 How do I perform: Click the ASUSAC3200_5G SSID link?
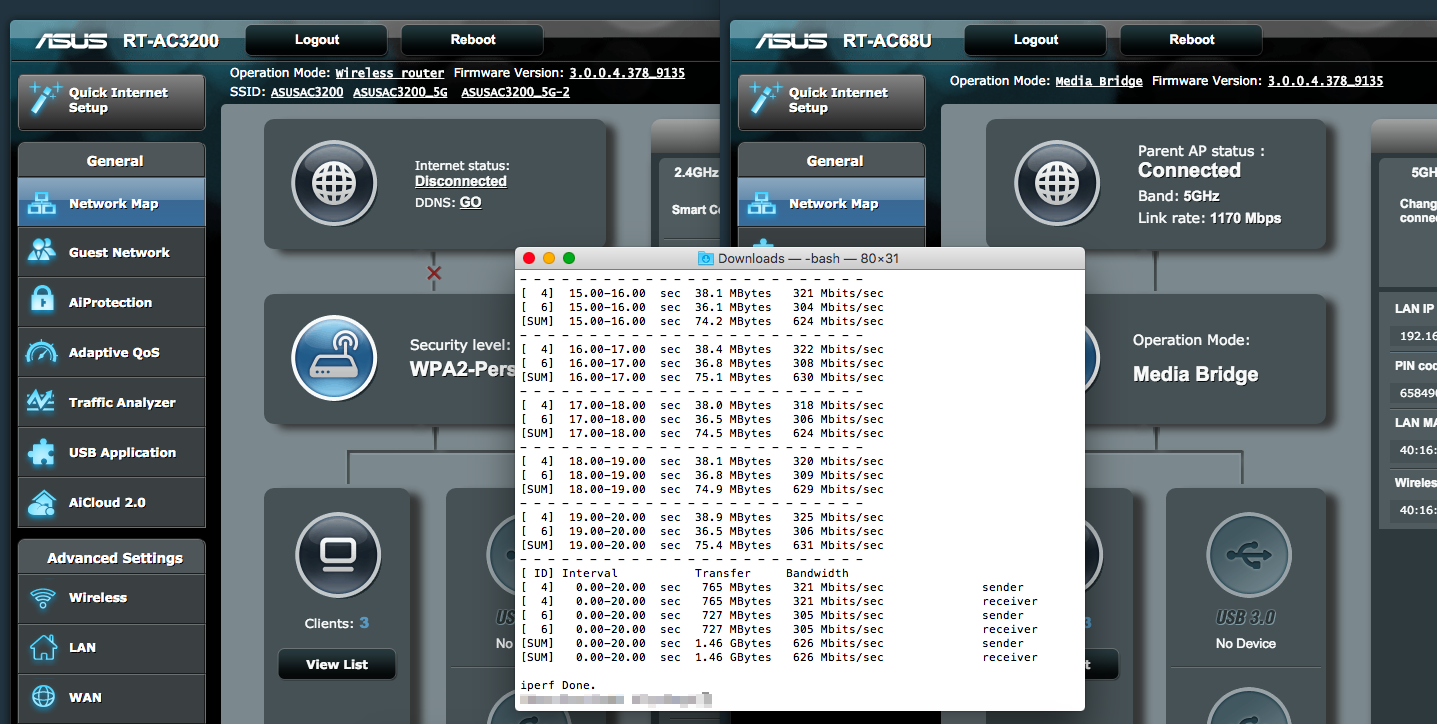[399, 92]
